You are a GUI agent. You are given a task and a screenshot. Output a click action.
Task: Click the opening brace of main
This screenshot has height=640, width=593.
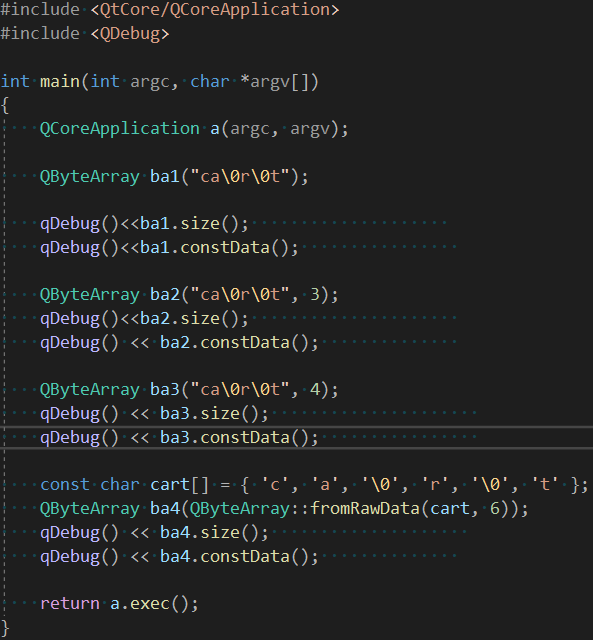(4, 105)
